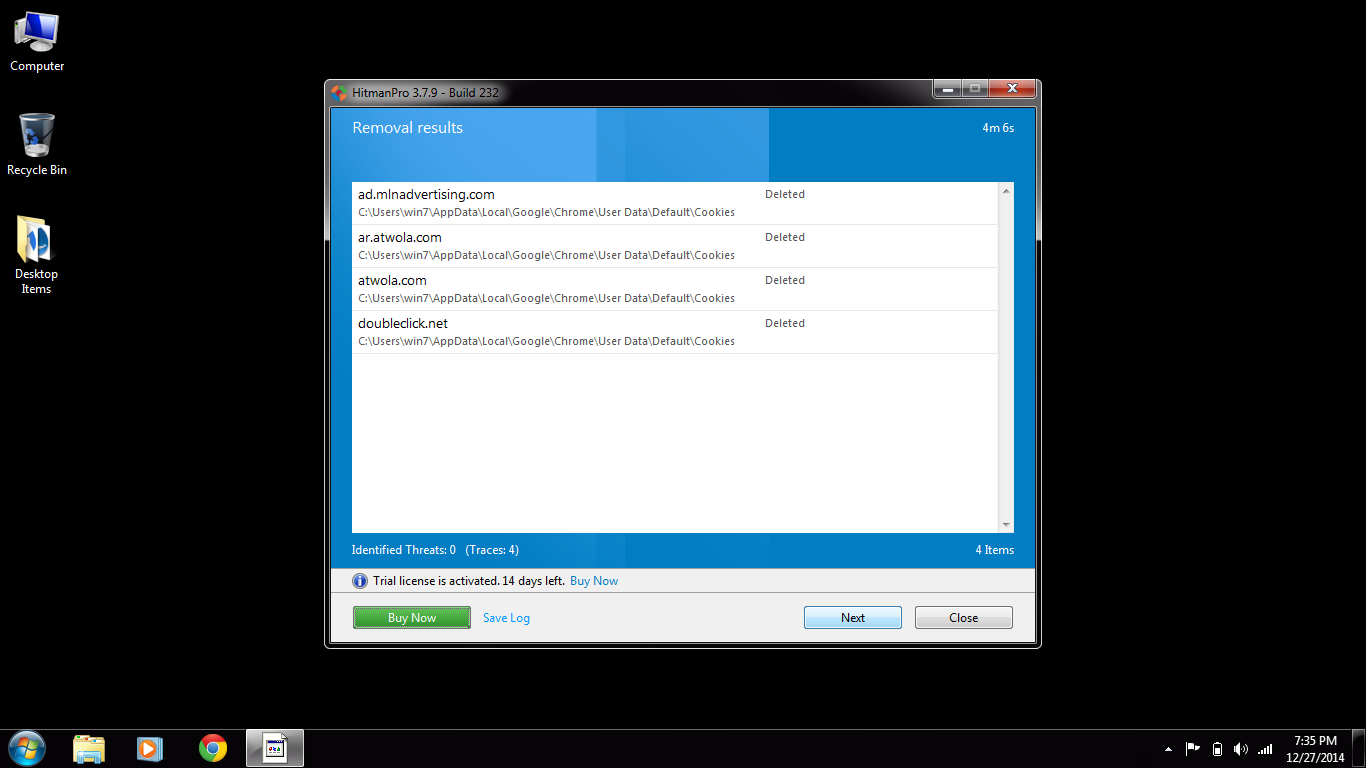Screen dimensions: 1366x768
Task: Click the 4 Items count text
Action: [995, 550]
